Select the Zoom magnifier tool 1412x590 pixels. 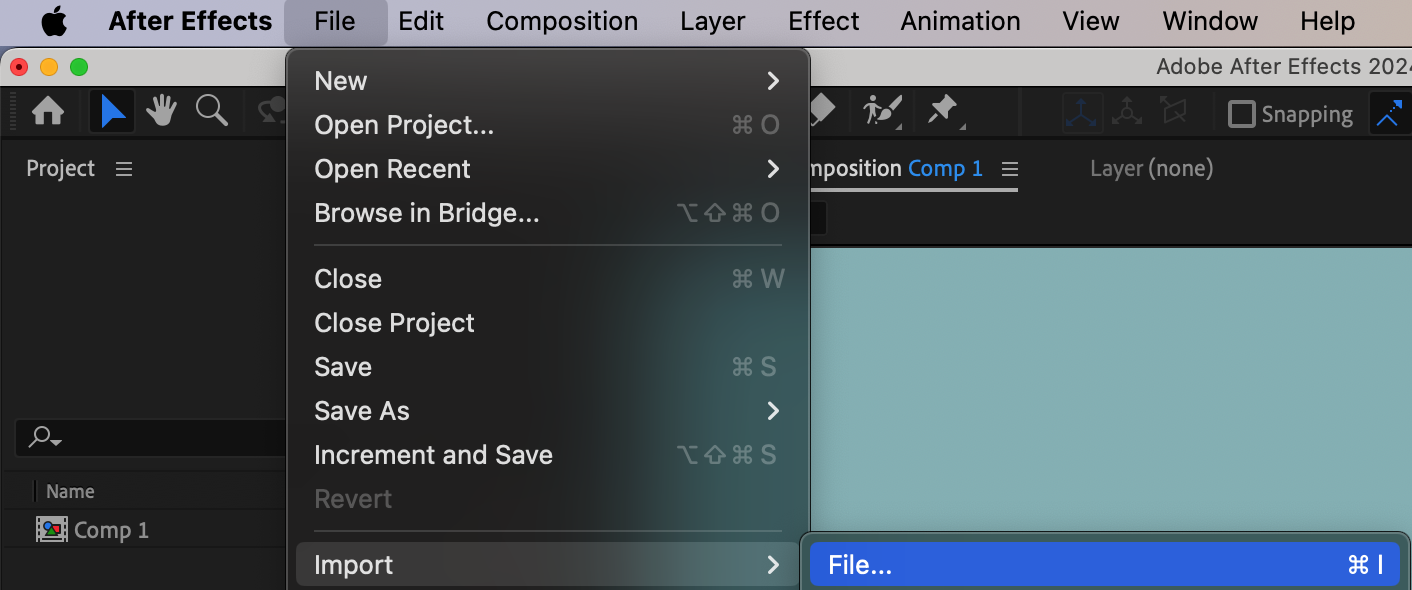(x=212, y=111)
